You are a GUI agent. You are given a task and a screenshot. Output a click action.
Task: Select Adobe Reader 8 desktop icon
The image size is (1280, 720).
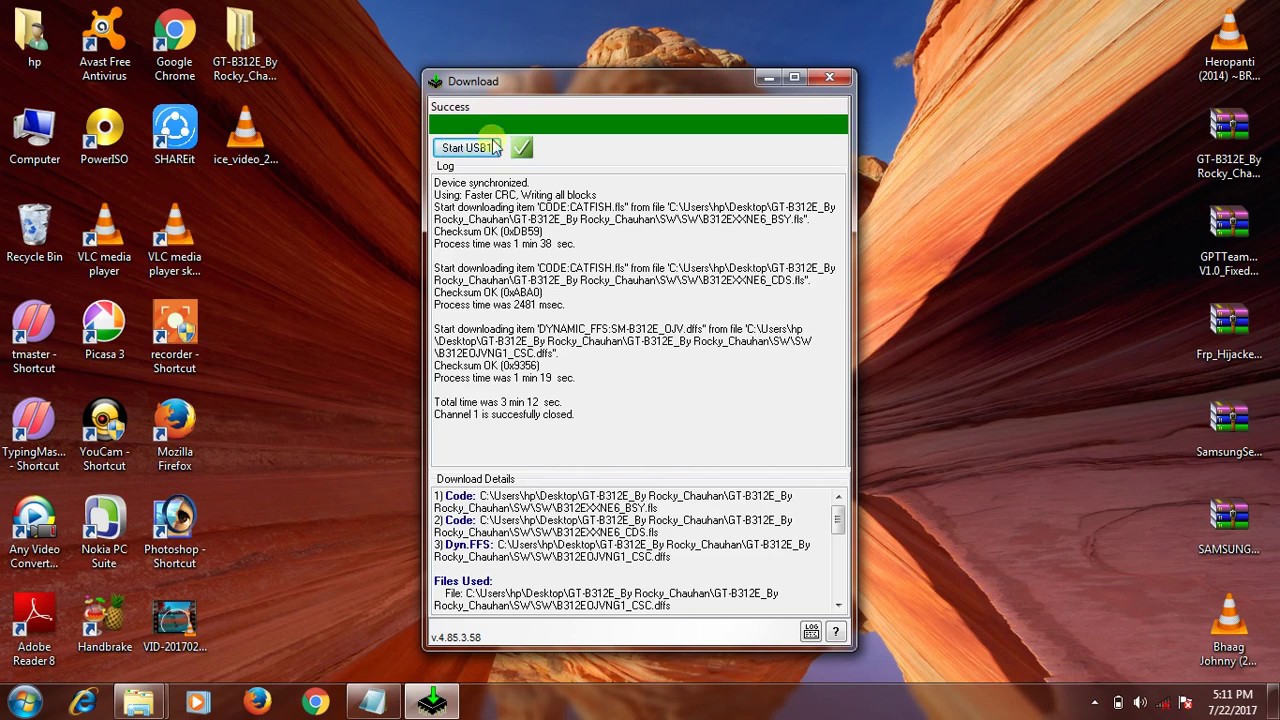(34, 630)
